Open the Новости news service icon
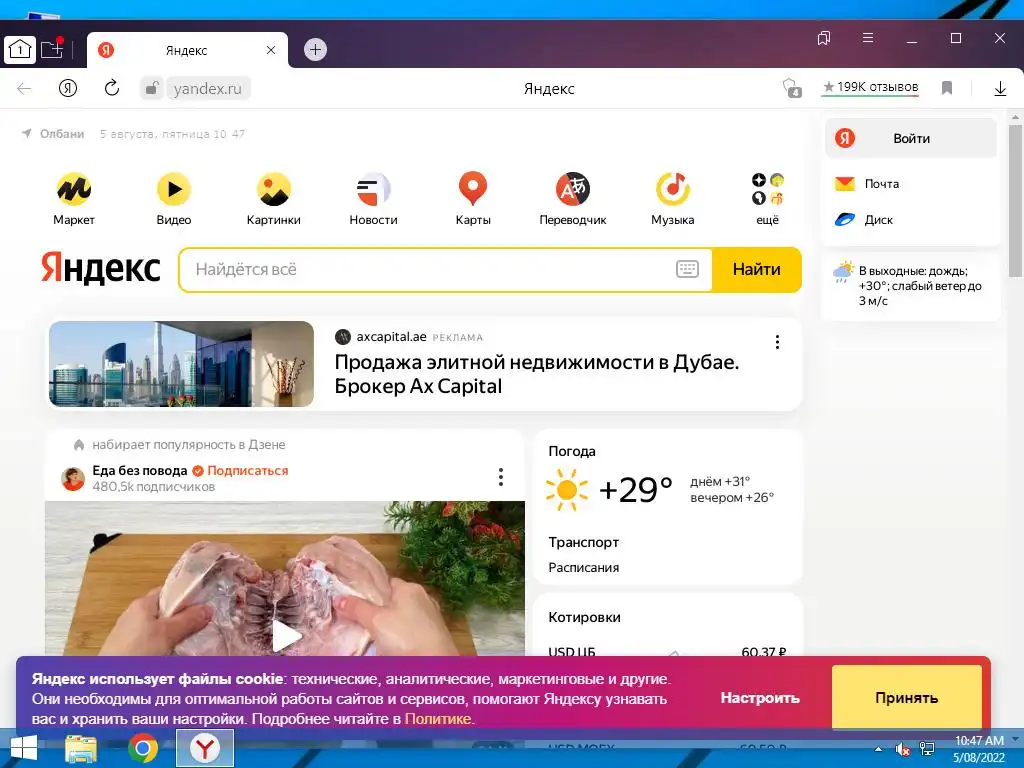Screen dimensions: 1024x768 [373, 189]
